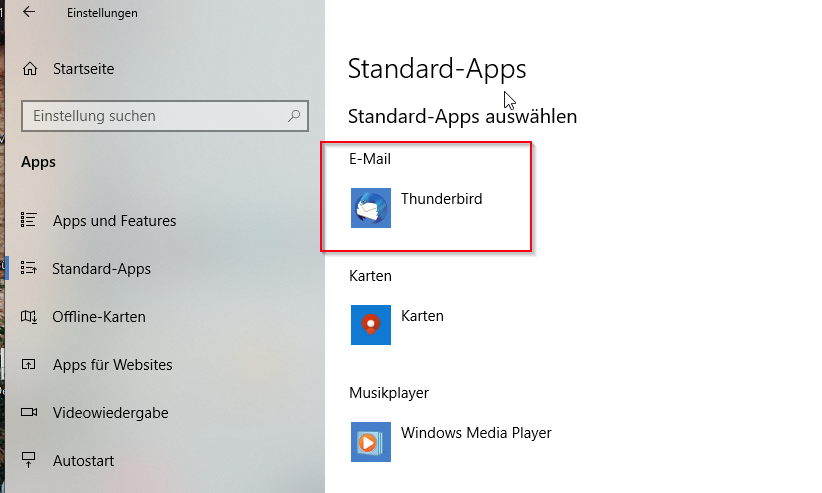
Task: Click the Apps section heading
Action: [x=38, y=162]
